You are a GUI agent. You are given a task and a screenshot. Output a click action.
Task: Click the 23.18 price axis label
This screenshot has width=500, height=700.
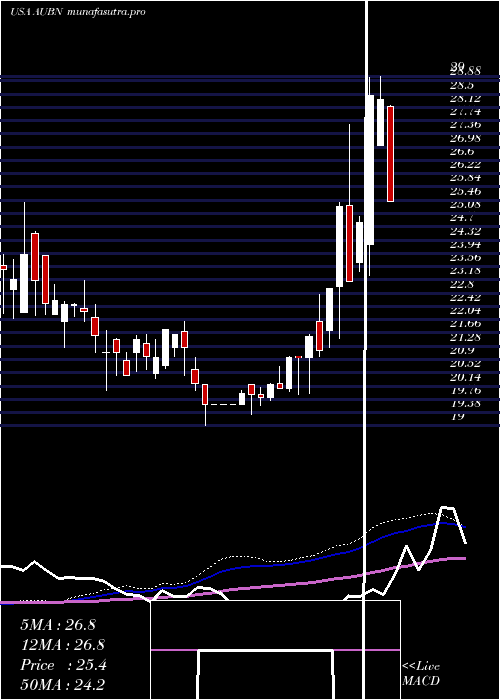click(465, 271)
